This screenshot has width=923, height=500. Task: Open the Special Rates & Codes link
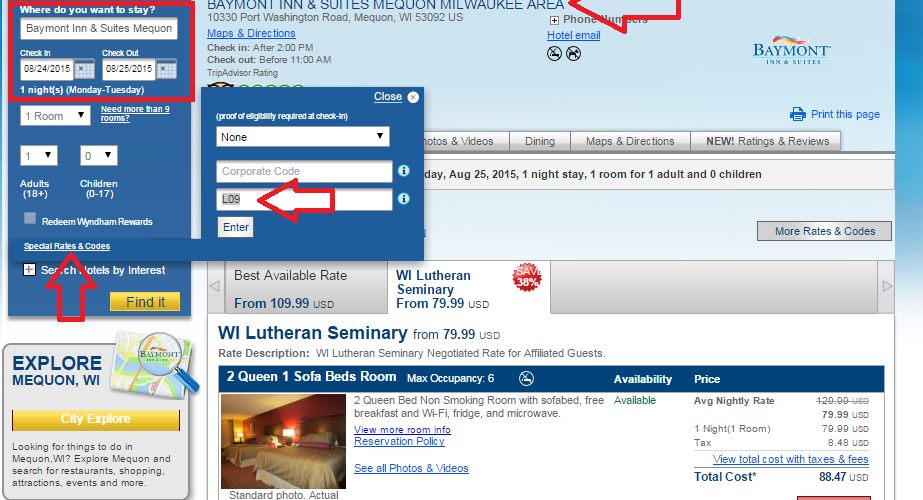(67, 246)
